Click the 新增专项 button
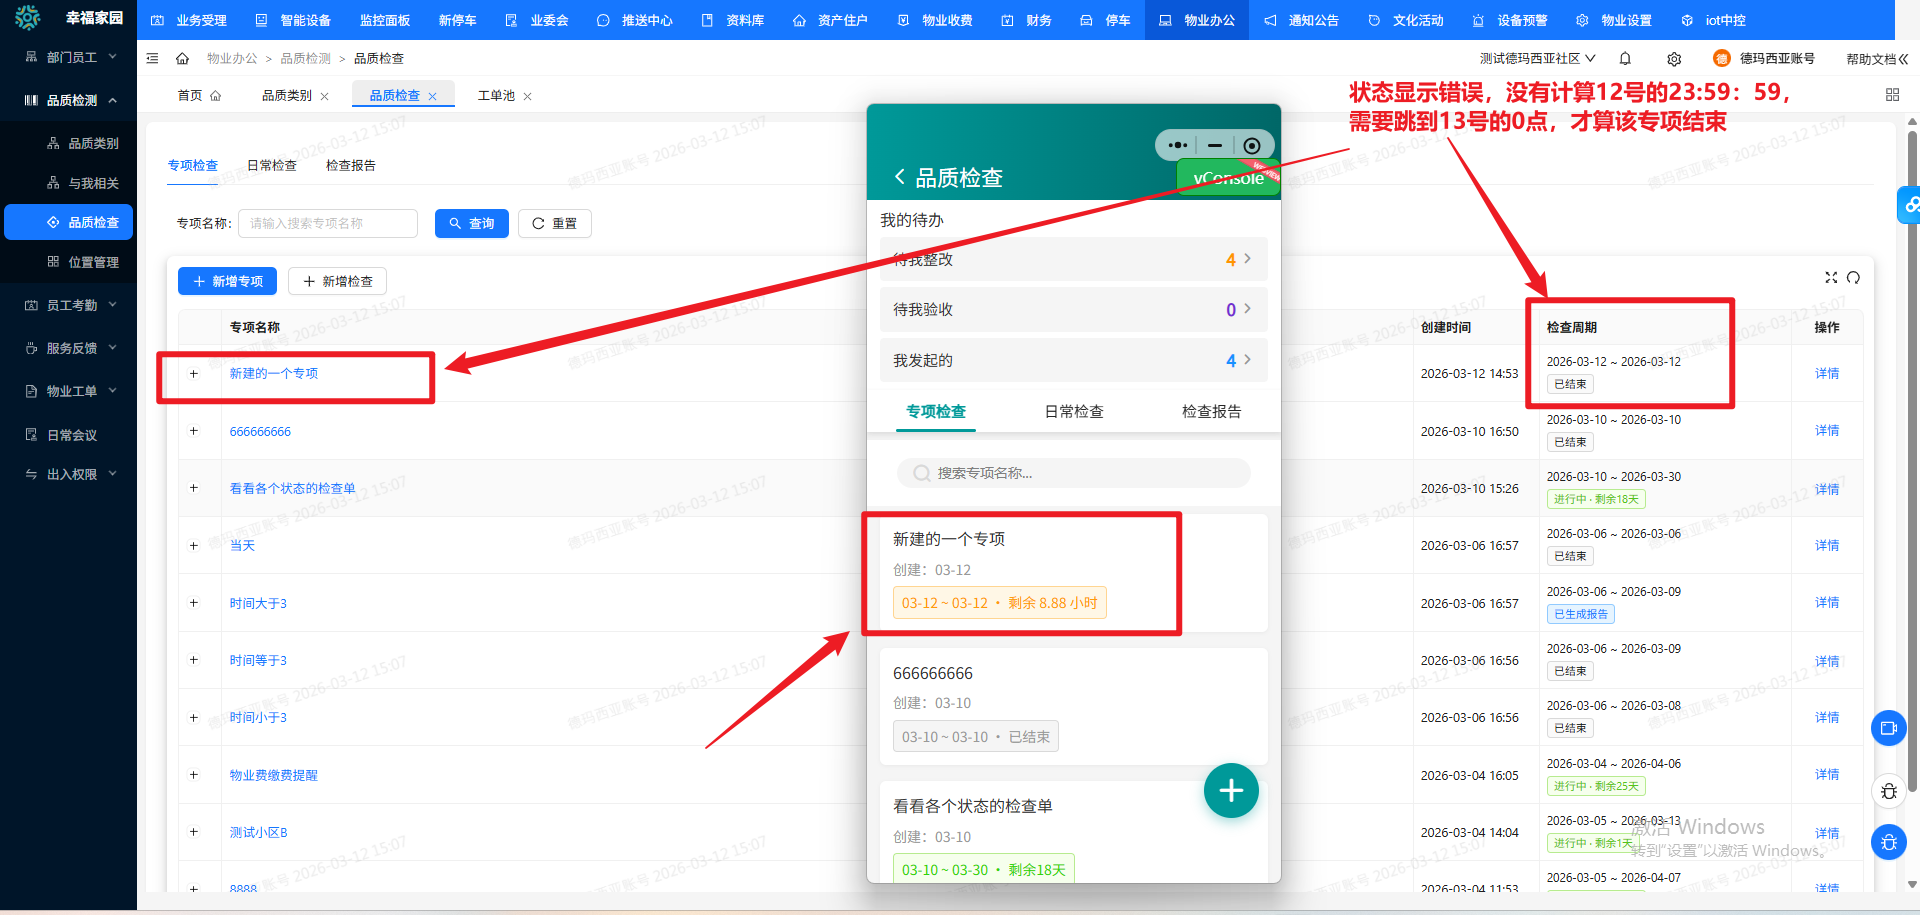 click(x=227, y=282)
